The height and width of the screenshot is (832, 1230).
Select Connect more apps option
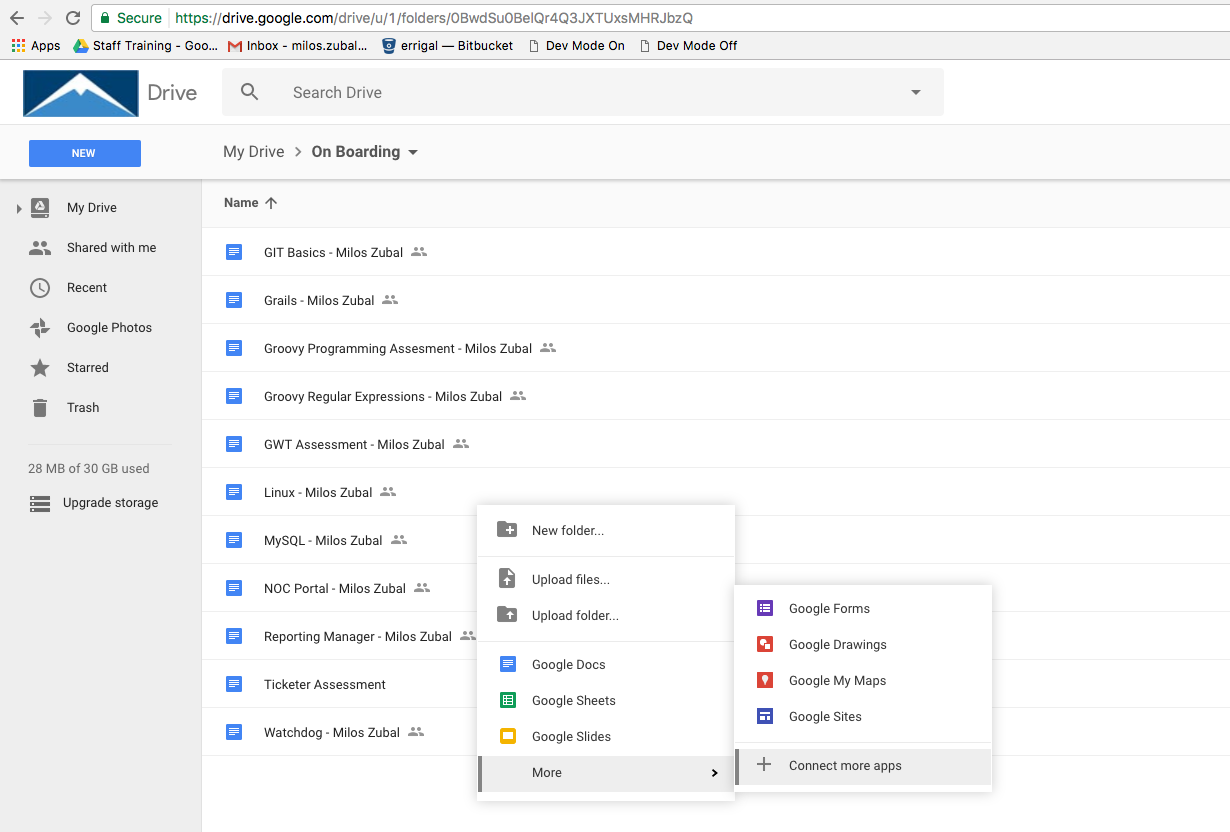point(844,765)
